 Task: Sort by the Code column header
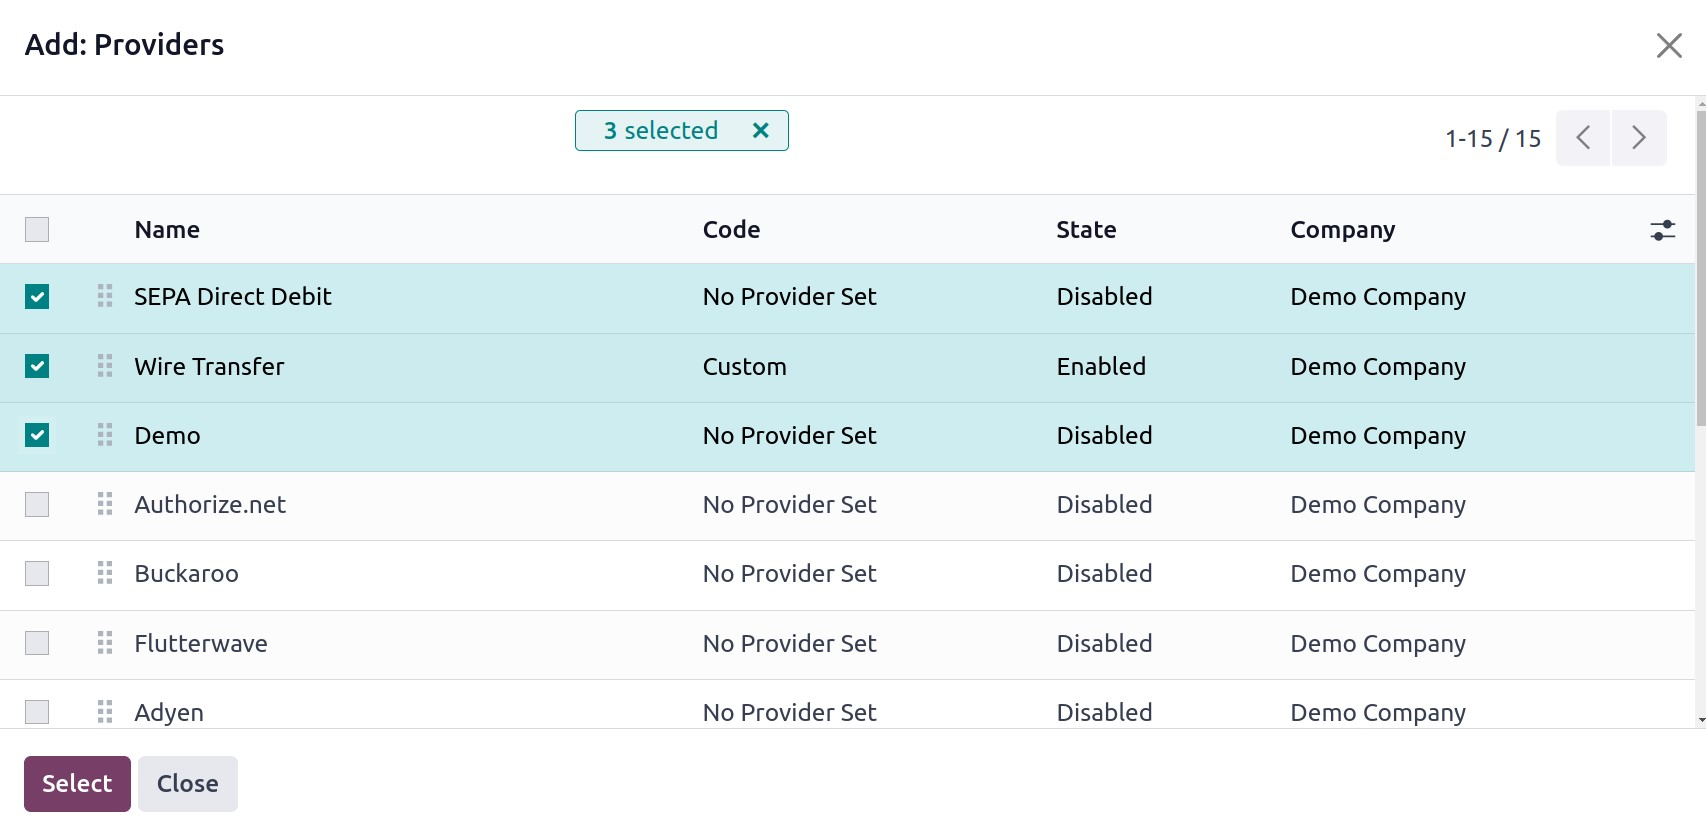(x=731, y=230)
